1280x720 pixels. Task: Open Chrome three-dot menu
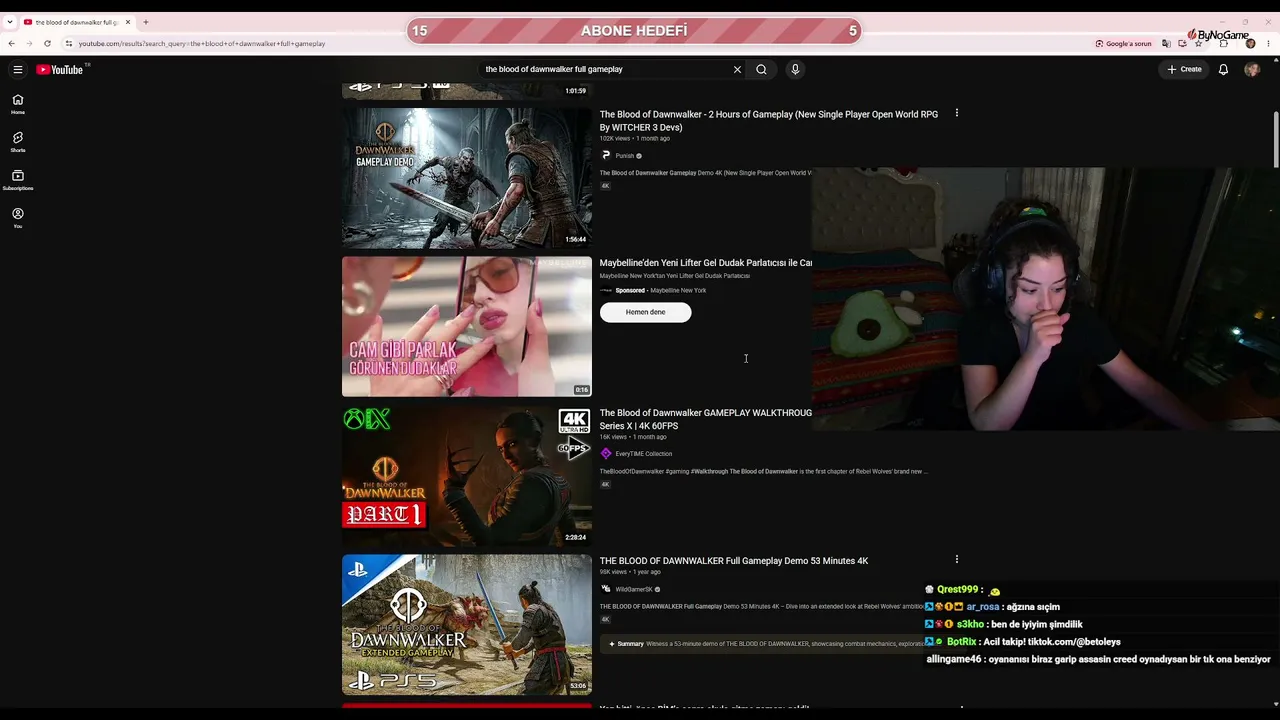(1269, 44)
